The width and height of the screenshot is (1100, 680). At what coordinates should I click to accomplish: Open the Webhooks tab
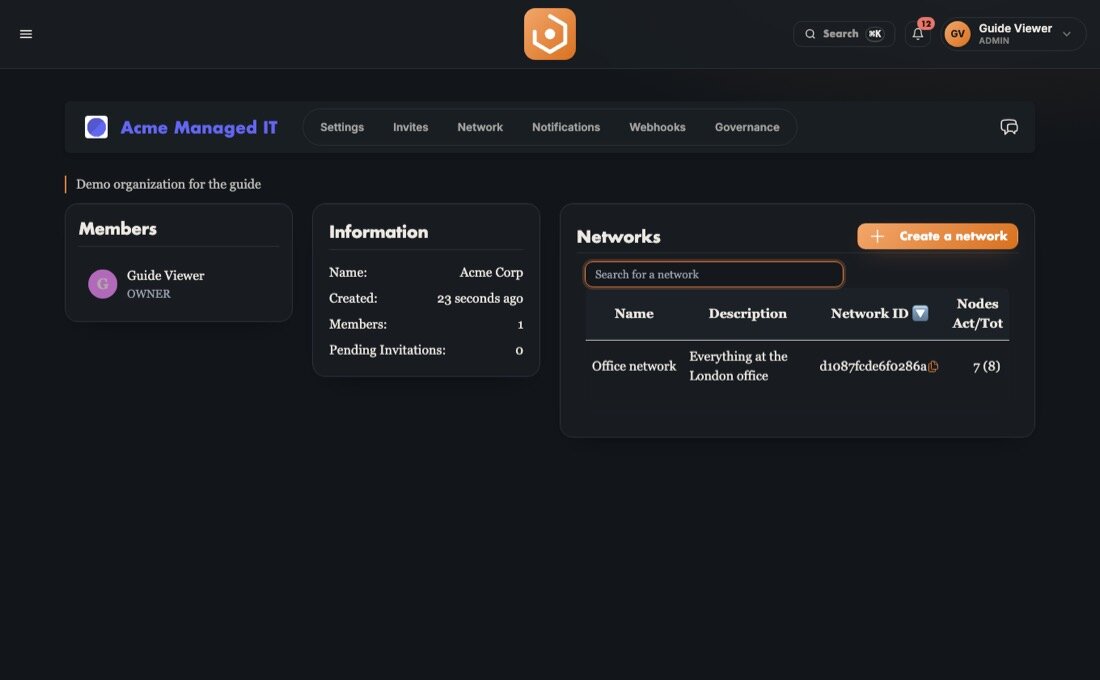click(x=657, y=127)
